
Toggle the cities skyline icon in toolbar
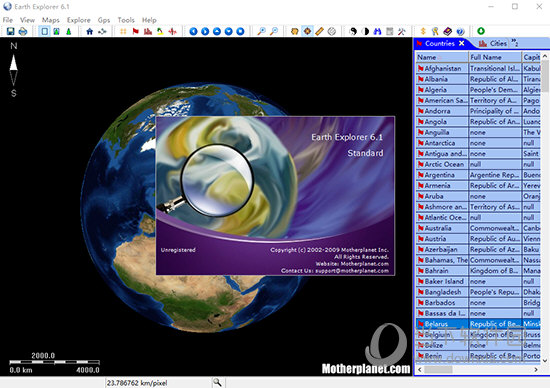tap(148, 32)
